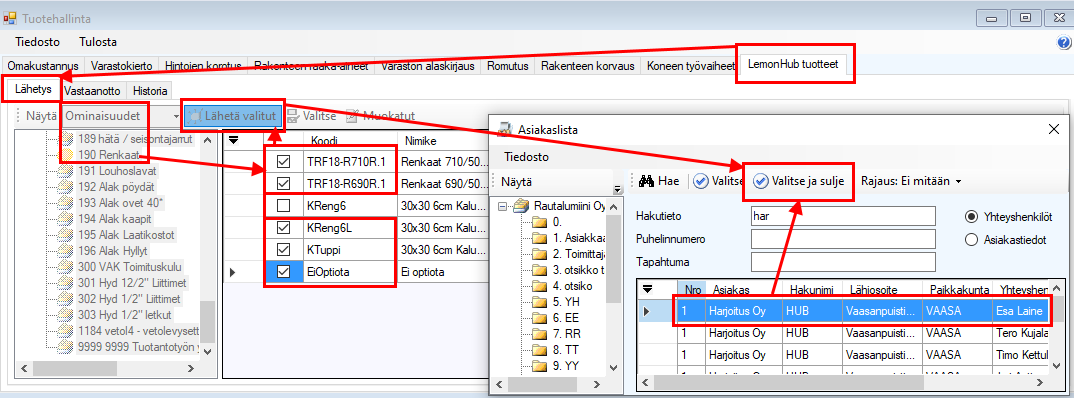
Task: Uncheck the TRF18-R690R.1 row checkbox
Action: pyautogui.click(x=283, y=184)
